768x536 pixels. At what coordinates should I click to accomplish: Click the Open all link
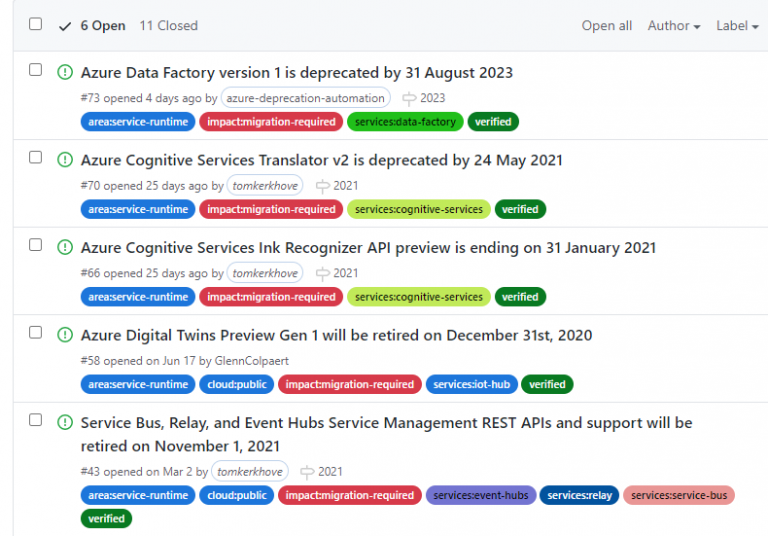pyautogui.click(x=607, y=26)
